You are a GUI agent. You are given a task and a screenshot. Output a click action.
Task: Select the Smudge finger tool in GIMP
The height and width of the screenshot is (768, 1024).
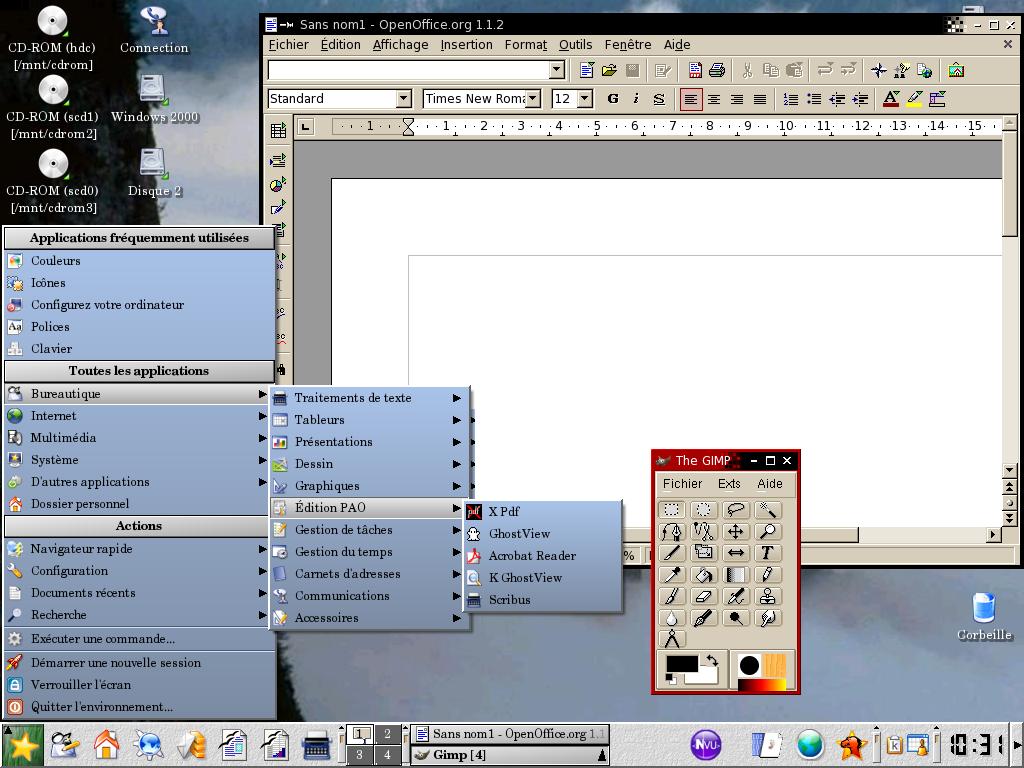[767, 618]
